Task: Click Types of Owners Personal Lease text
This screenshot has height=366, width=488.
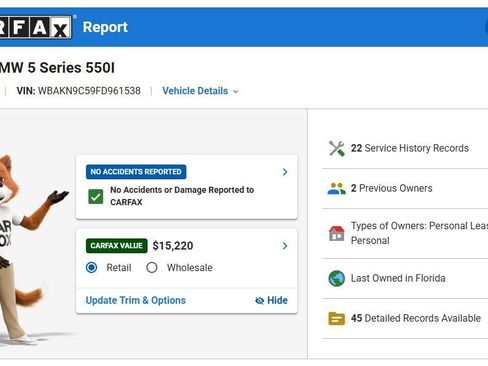Action: [419, 233]
